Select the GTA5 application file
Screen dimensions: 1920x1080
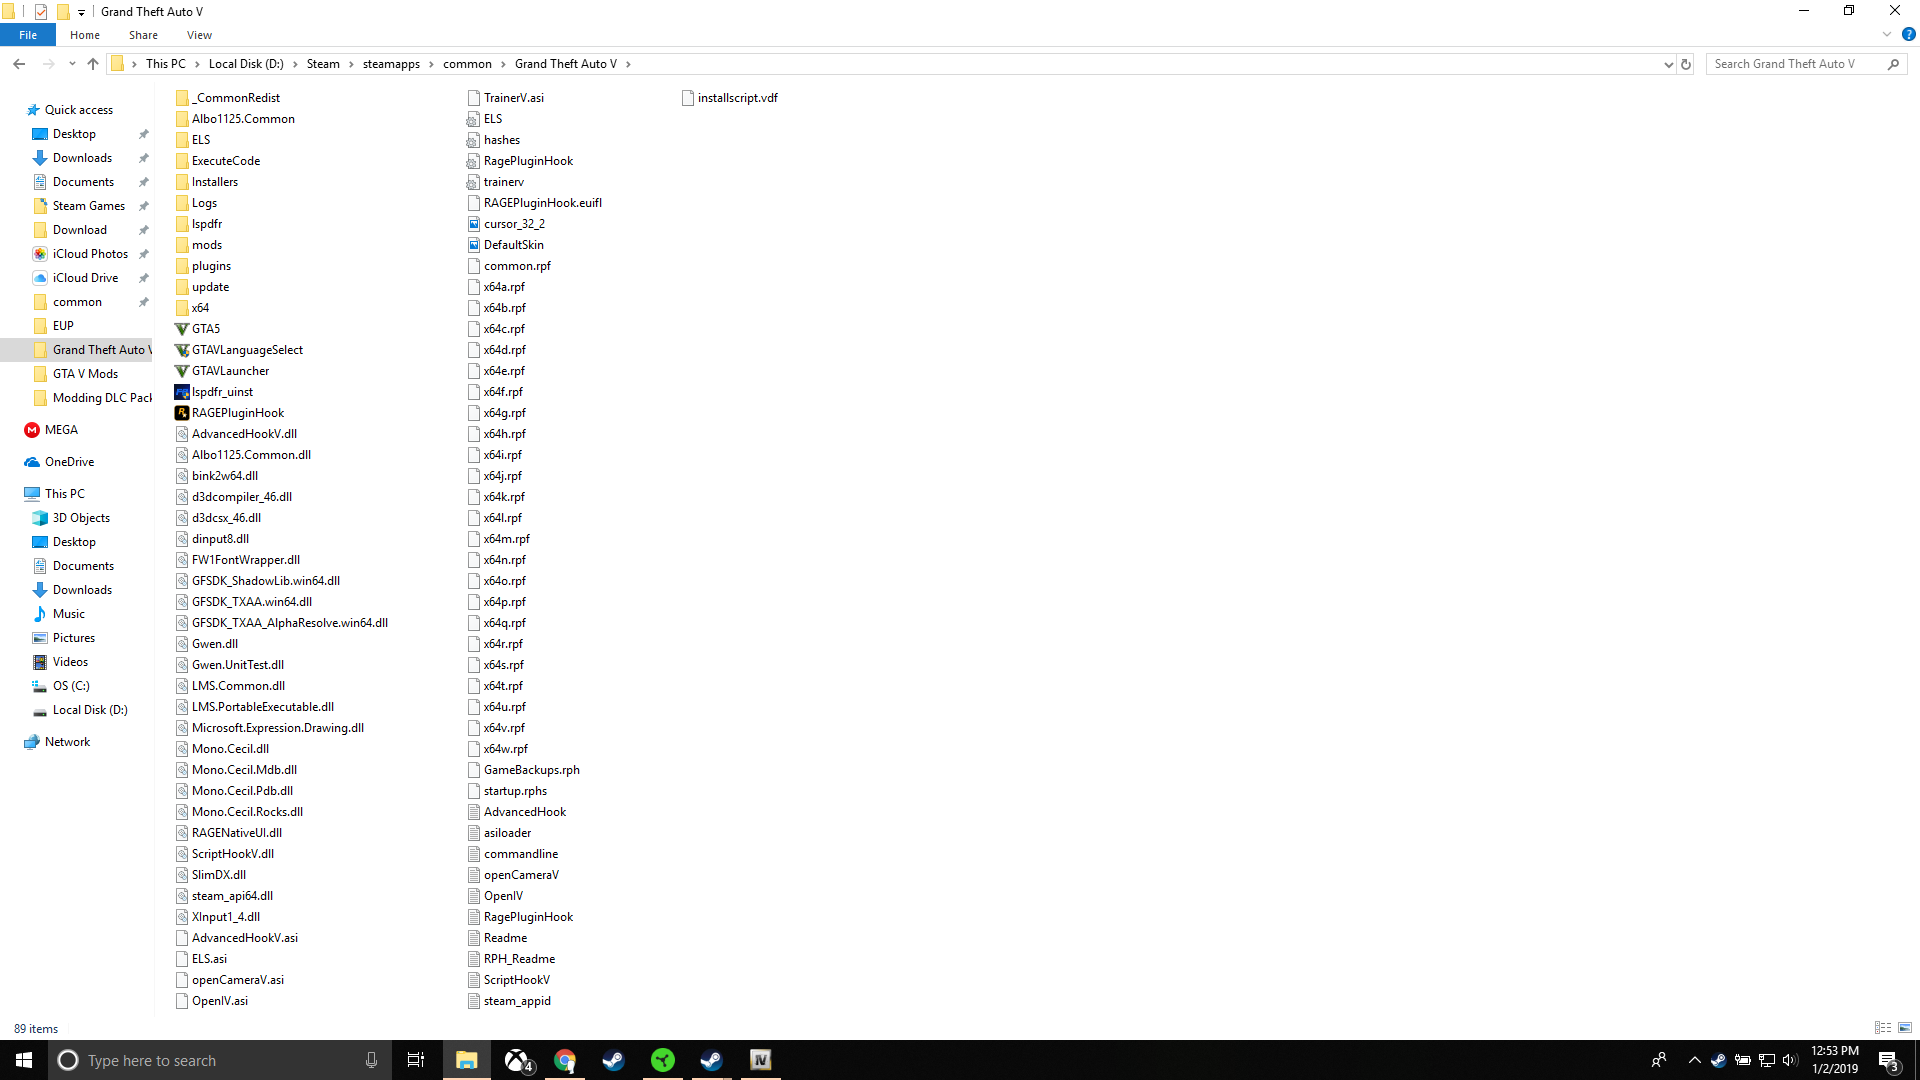205,329
